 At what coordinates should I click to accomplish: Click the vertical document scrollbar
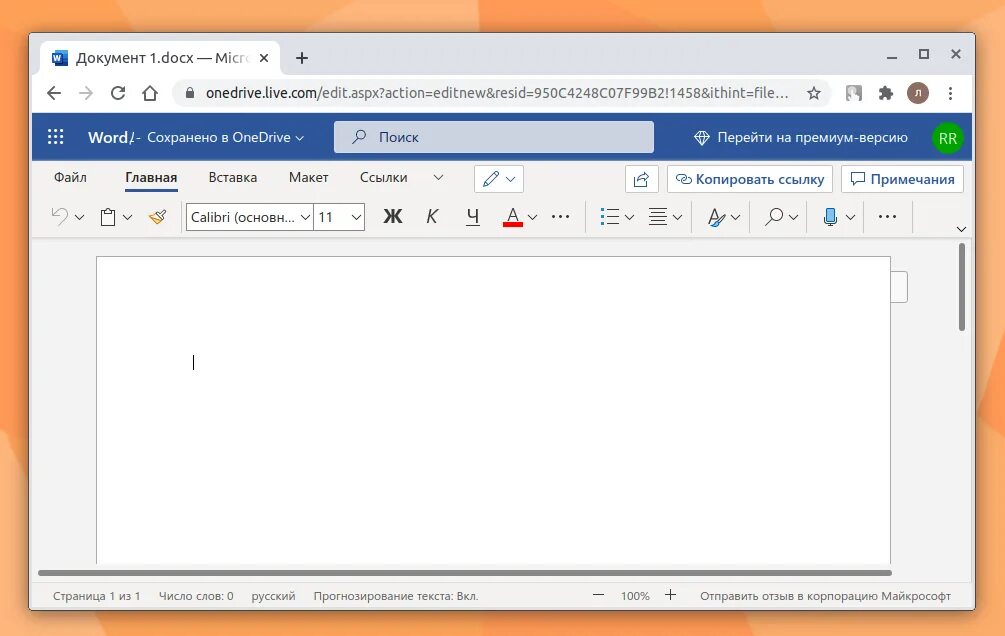961,287
